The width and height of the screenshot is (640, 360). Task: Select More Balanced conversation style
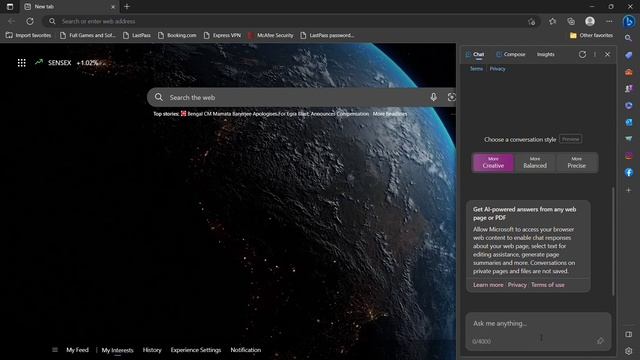[535, 162]
